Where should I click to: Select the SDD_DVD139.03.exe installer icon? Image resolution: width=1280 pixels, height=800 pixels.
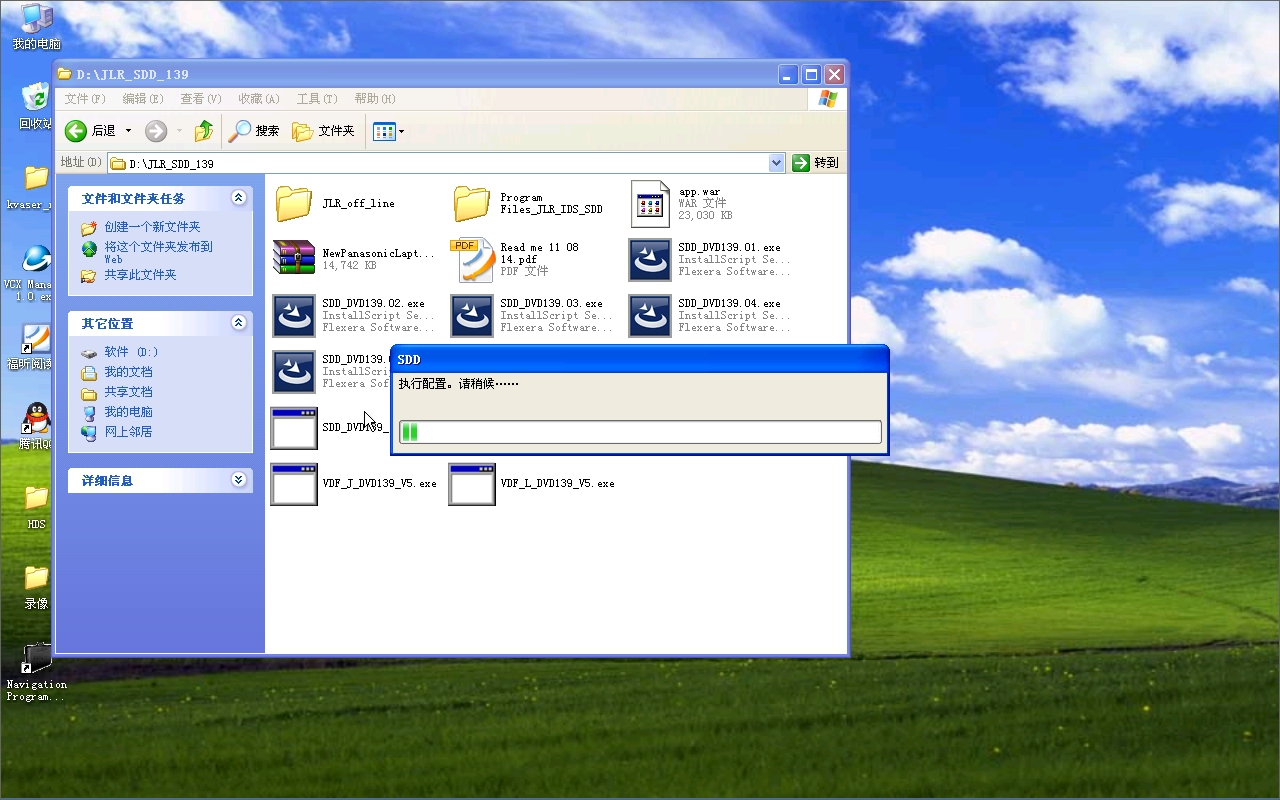tap(472, 316)
